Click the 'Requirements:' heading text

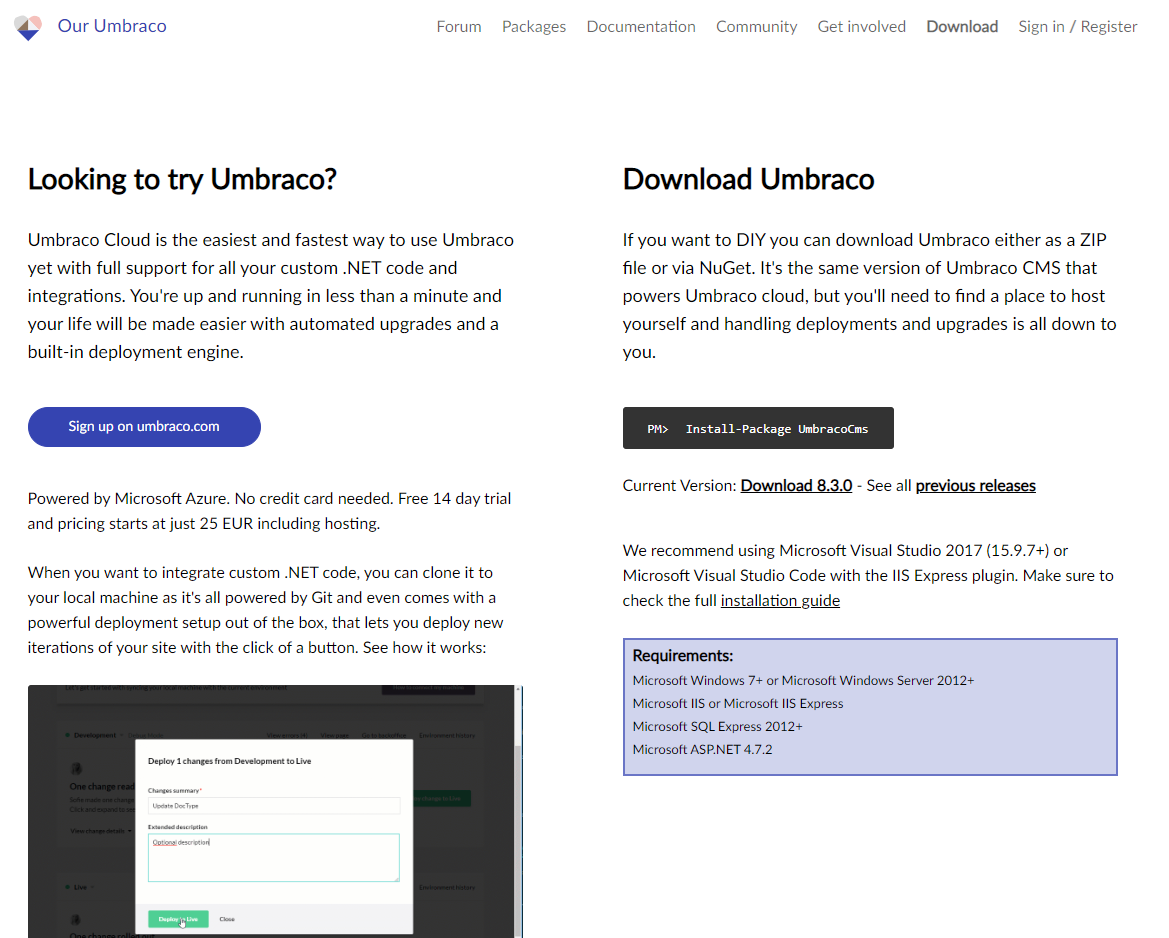683,656
